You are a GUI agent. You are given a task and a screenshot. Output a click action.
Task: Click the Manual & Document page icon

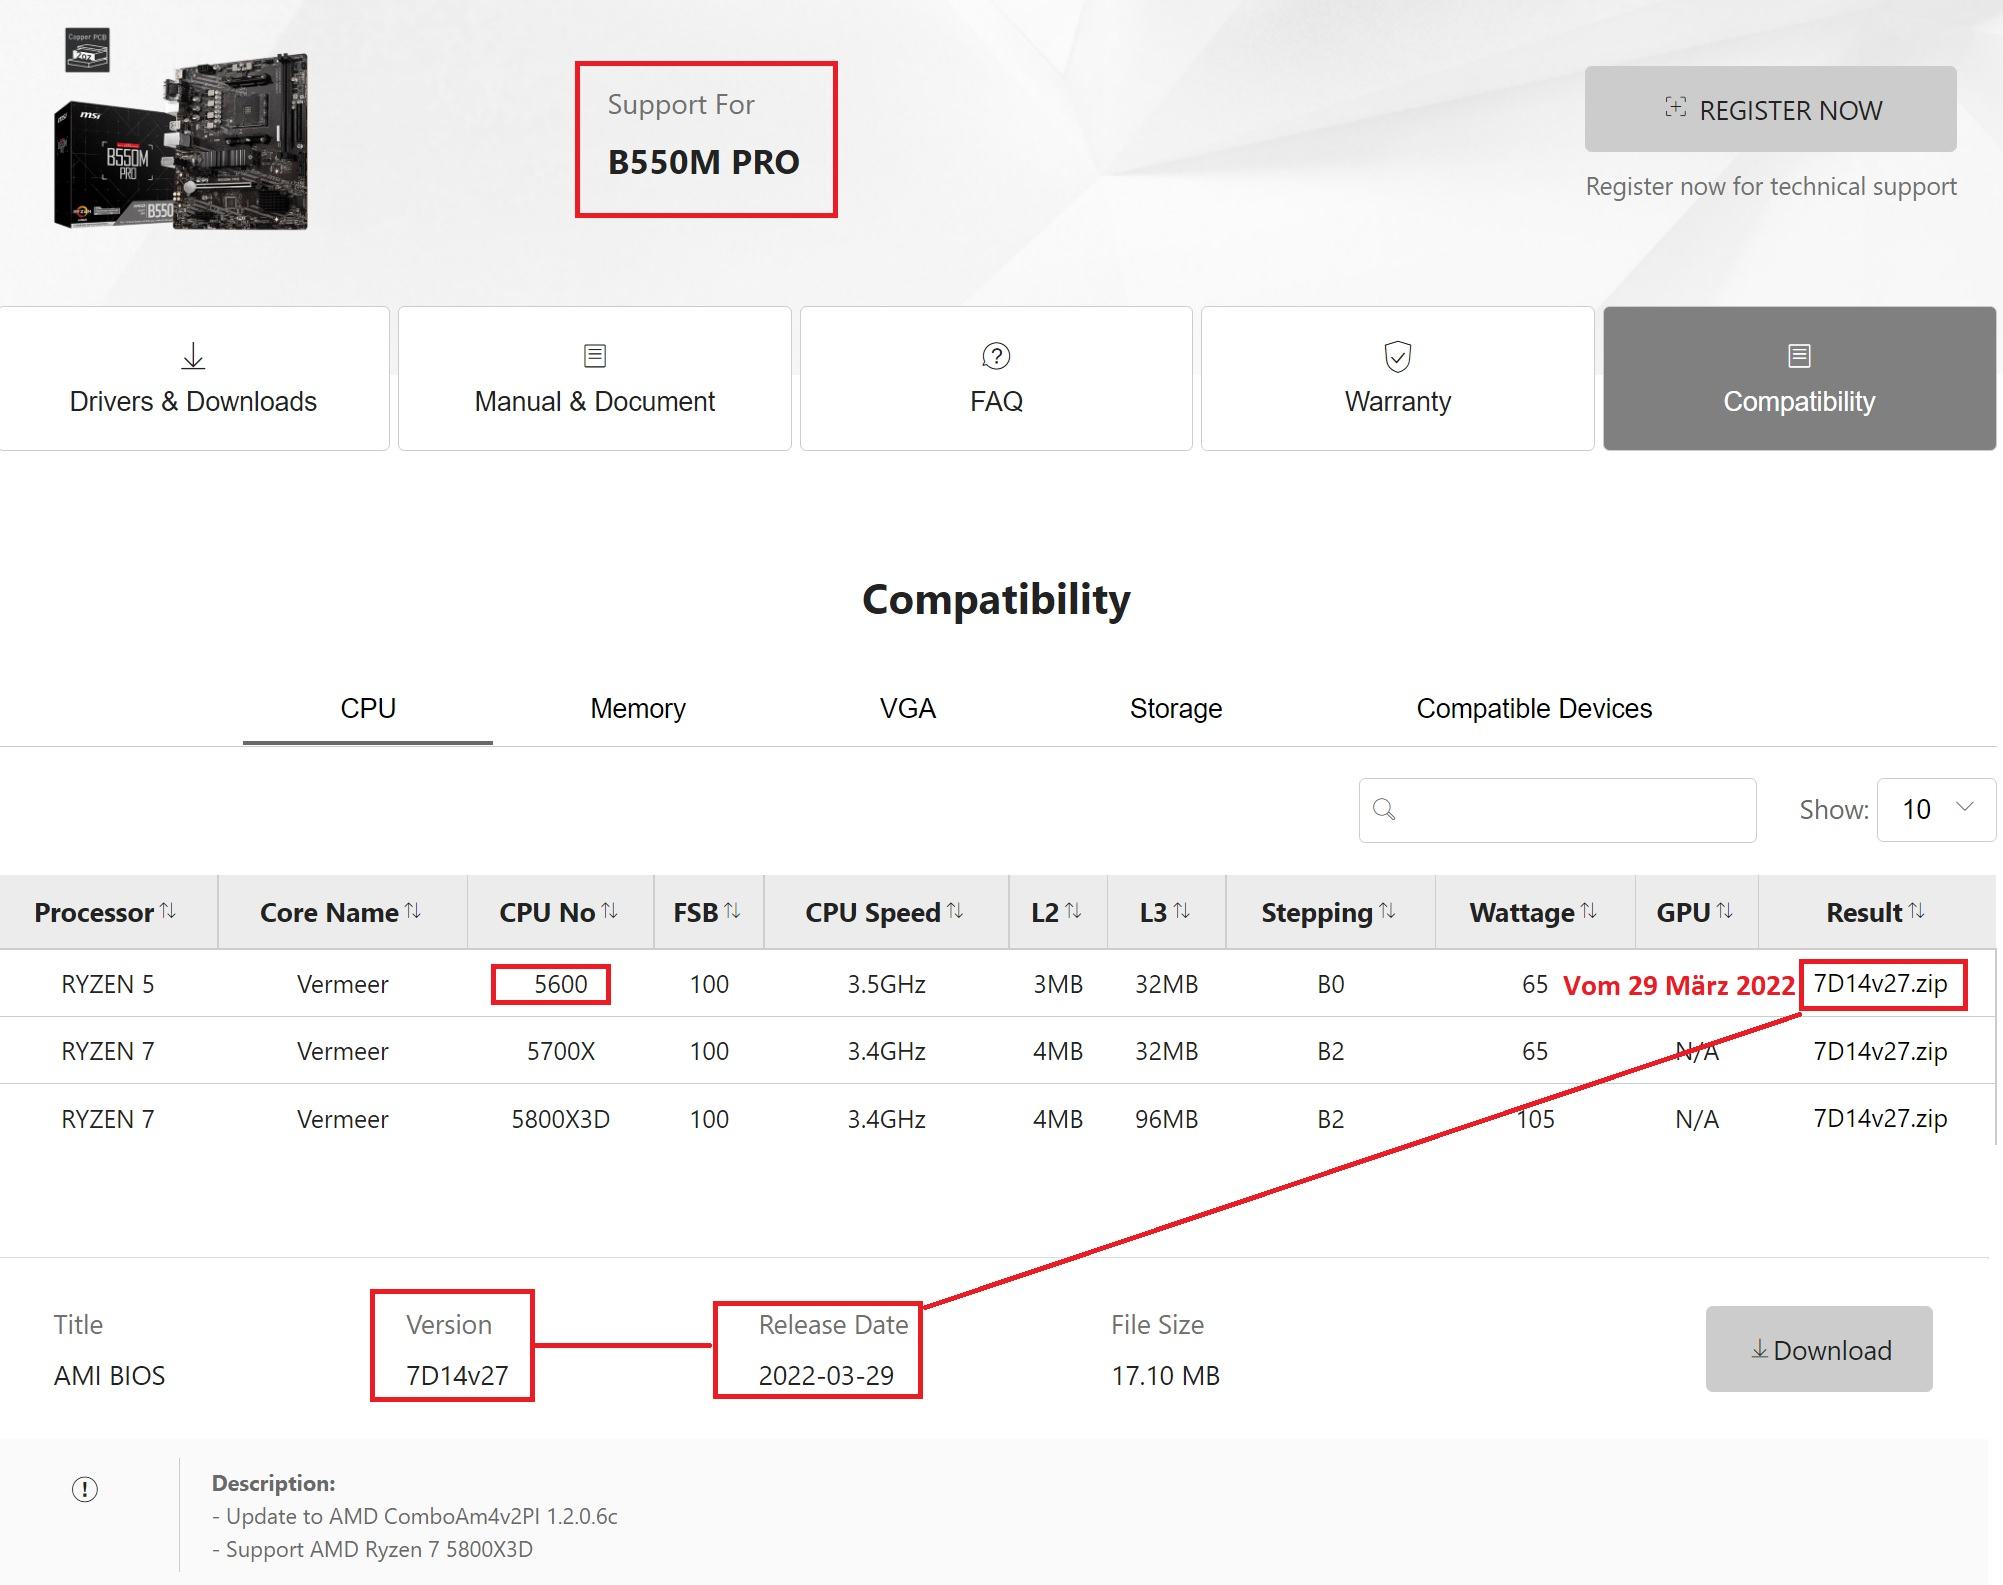(595, 356)
